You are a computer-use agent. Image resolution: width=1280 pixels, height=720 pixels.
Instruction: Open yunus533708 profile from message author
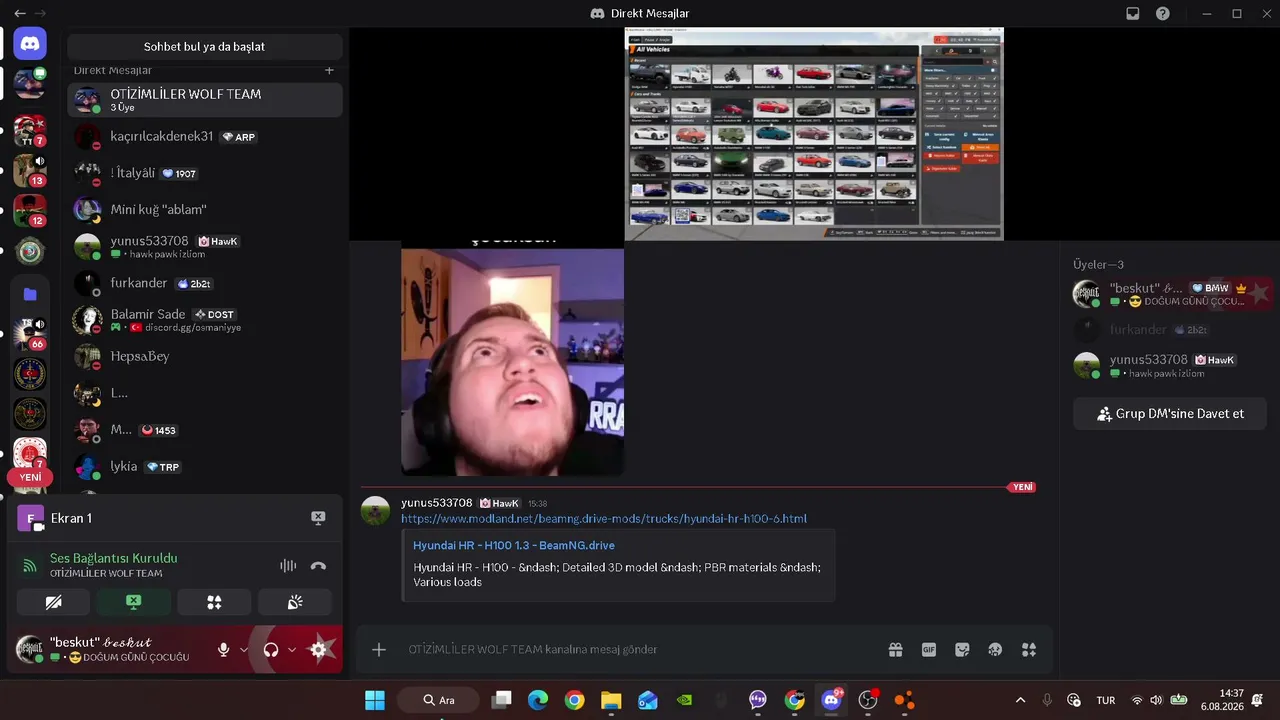tap(437, 503)
